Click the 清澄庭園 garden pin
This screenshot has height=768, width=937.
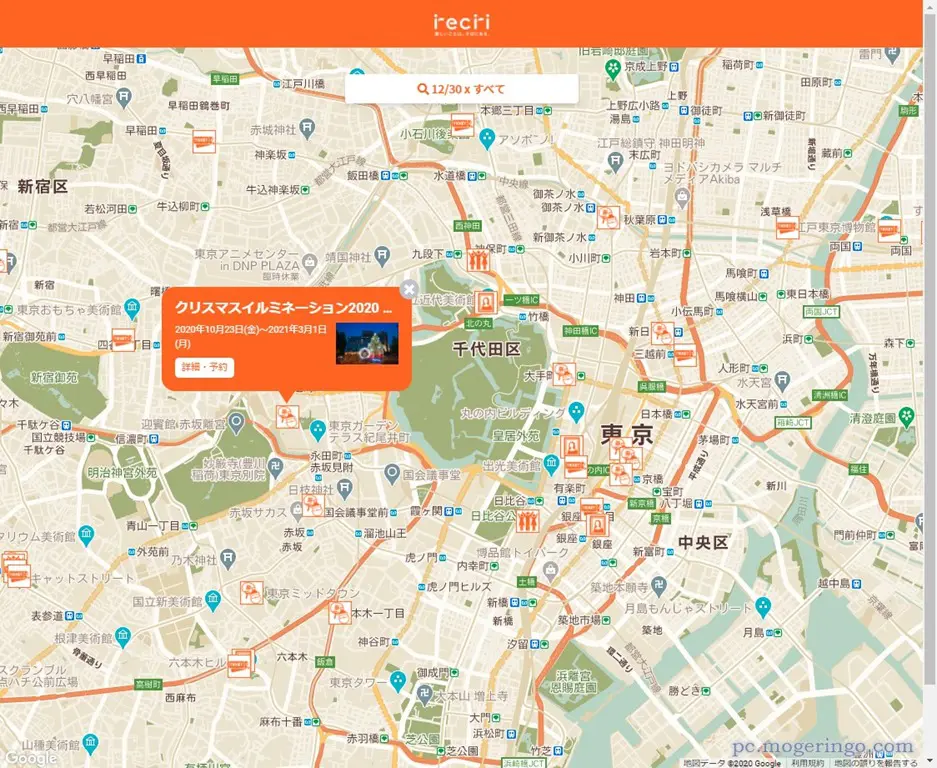point(907,417)
